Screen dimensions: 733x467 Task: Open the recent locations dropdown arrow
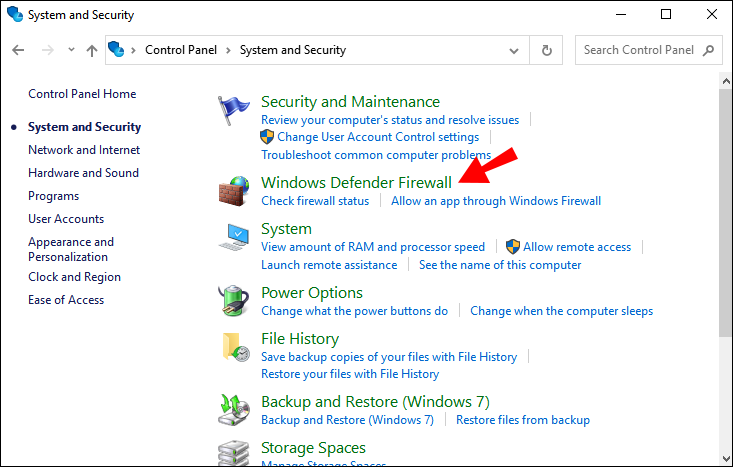point(71,50)
